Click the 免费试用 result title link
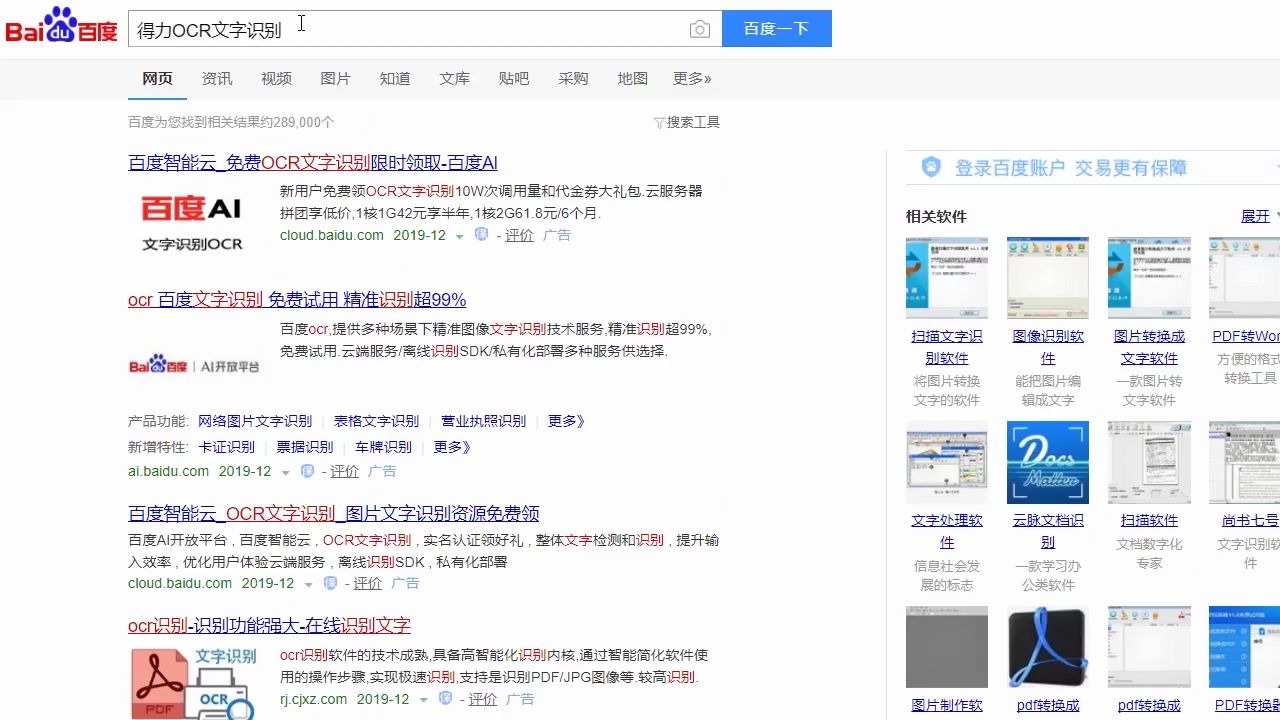Image resolution: width=1280 pixels, height=720 pixels. tap(295, 299)
